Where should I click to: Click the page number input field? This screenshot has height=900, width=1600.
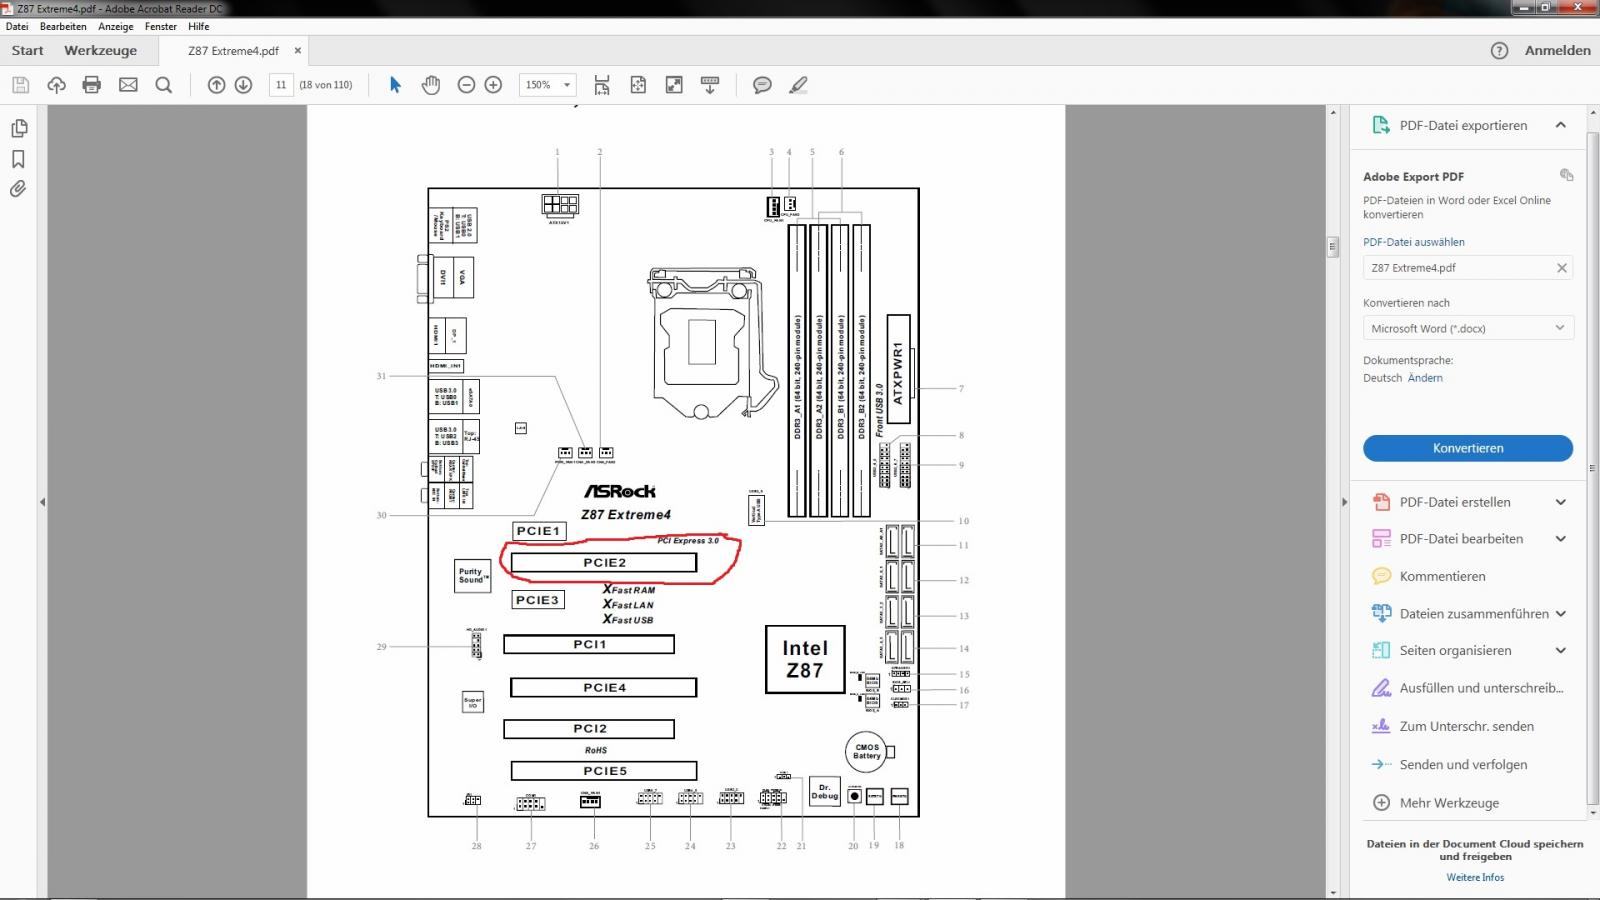coord(281,85)
